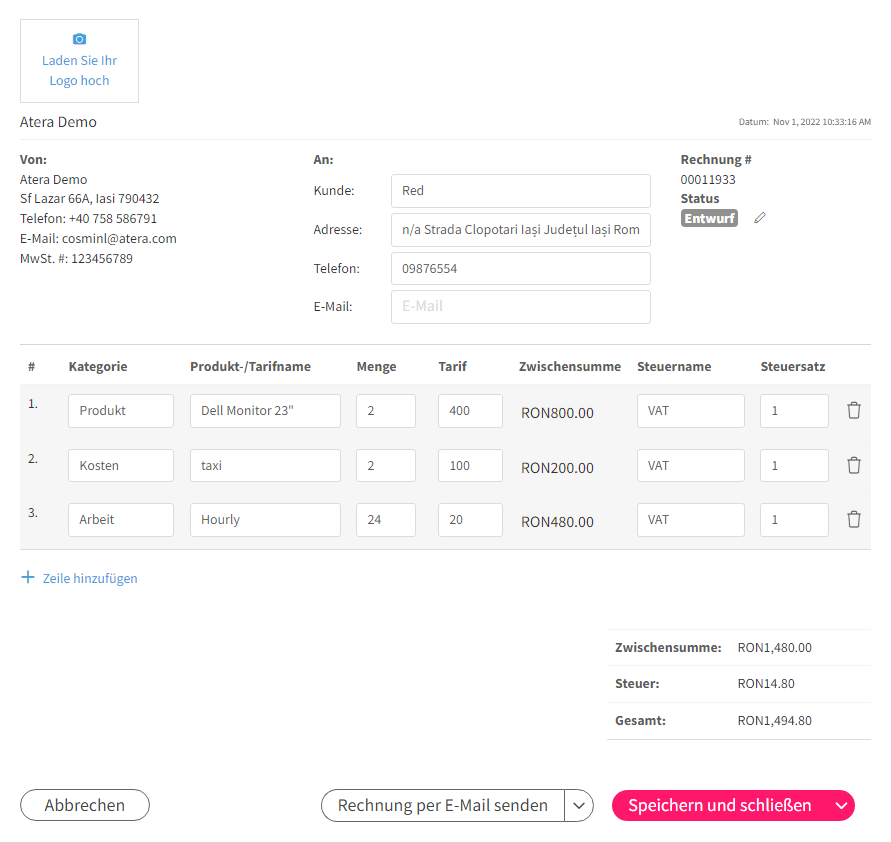Click the date Nov 1, 2022 10:33:16 AM
This screenshot has width=891, height=842.
coord(822,122)
